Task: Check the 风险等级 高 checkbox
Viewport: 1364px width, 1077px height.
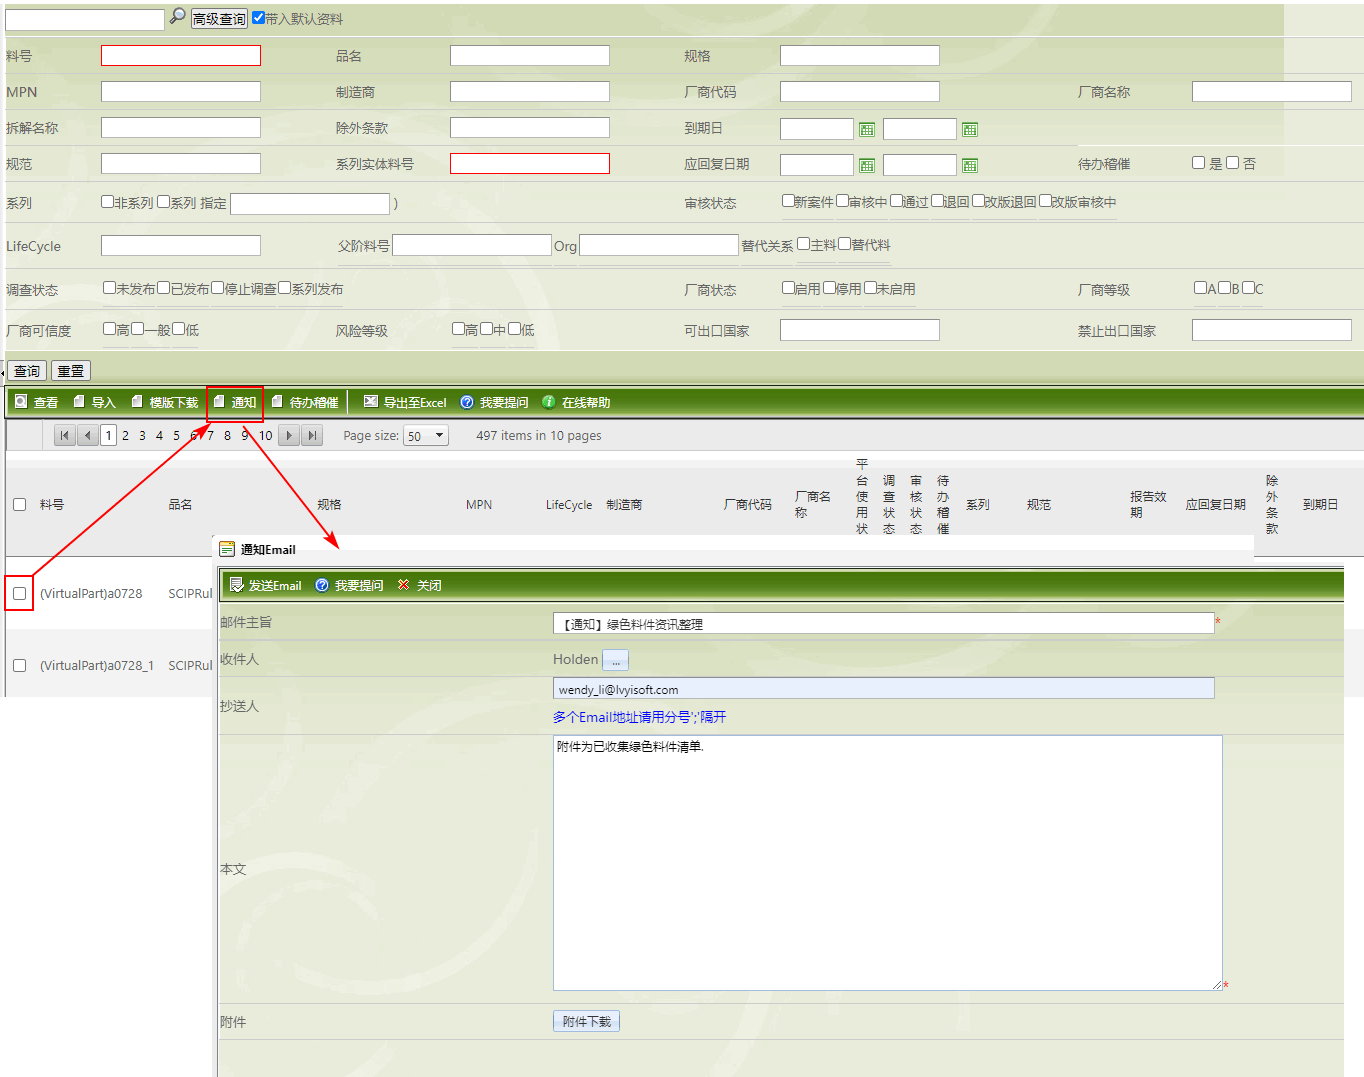Action: point(458,329)
